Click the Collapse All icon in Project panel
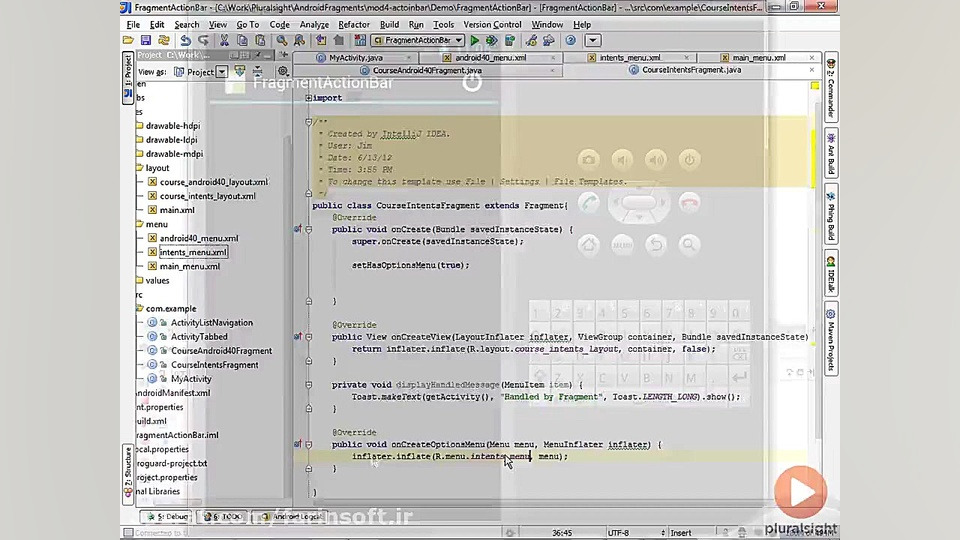Viewport: 960px width, 540px height. point(258,72)
